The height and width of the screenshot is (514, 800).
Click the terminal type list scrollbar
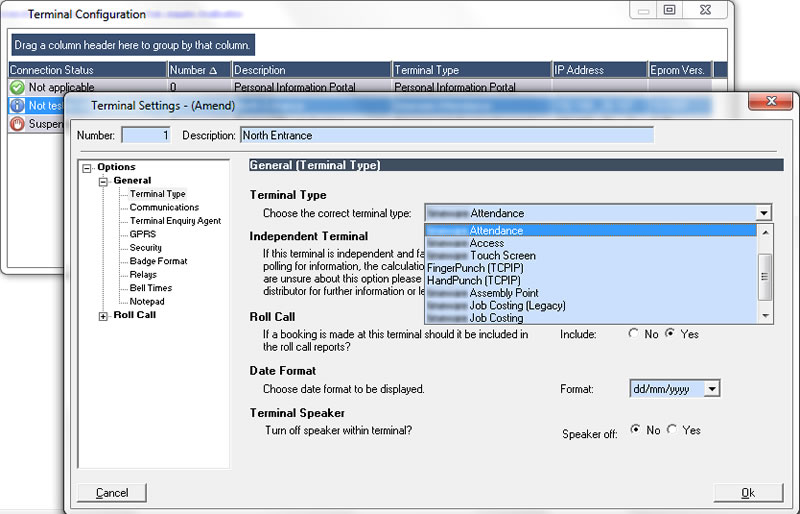(766, 273)
